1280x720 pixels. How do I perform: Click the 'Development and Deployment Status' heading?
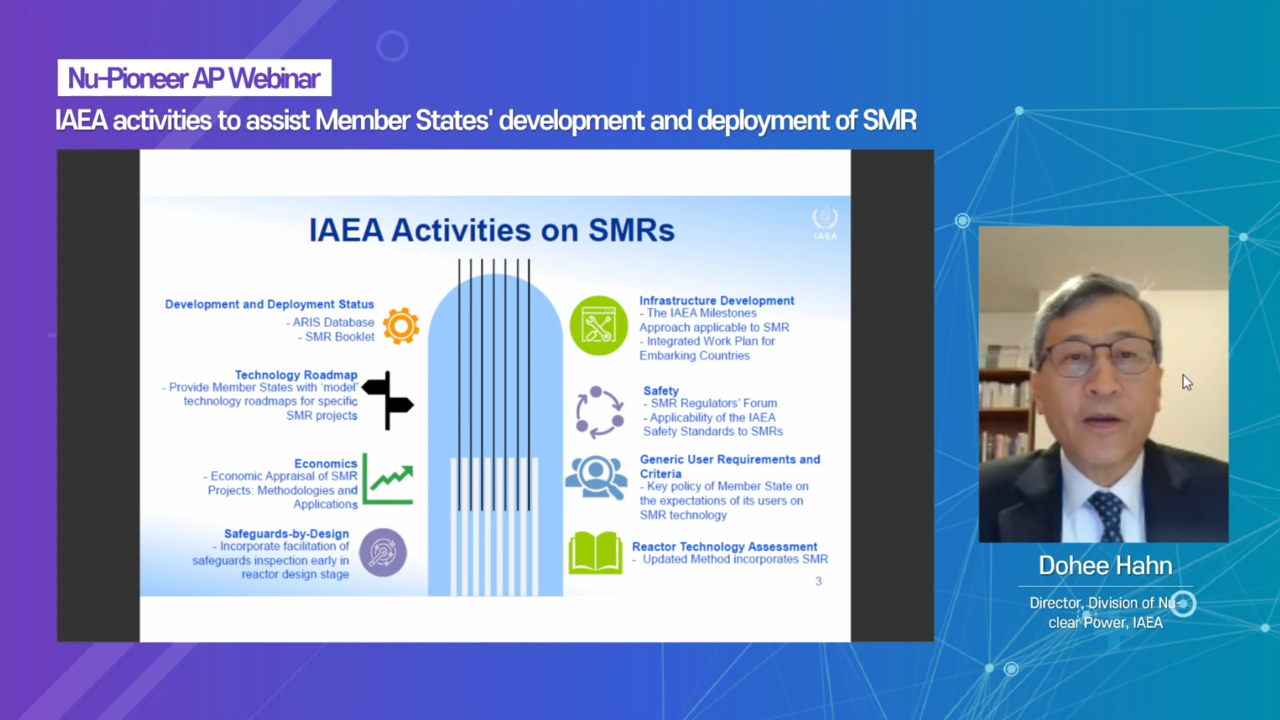click(x=270, y=304)
